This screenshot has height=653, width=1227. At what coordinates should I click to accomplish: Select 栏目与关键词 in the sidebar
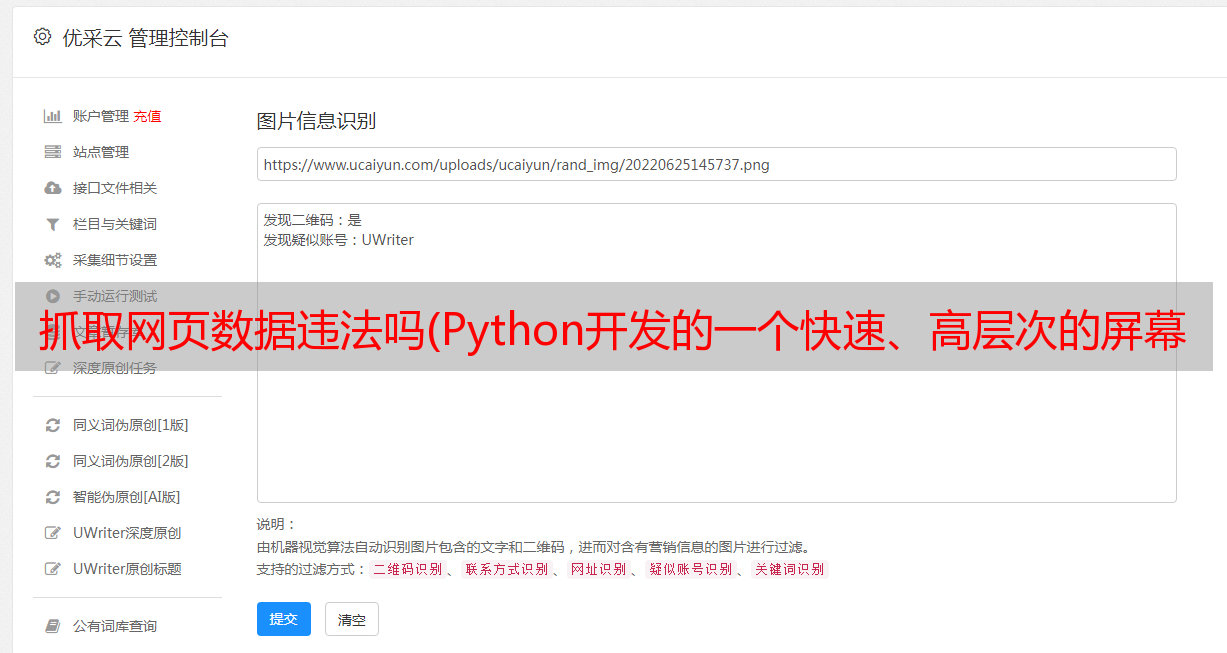click(x=115, y=224)
